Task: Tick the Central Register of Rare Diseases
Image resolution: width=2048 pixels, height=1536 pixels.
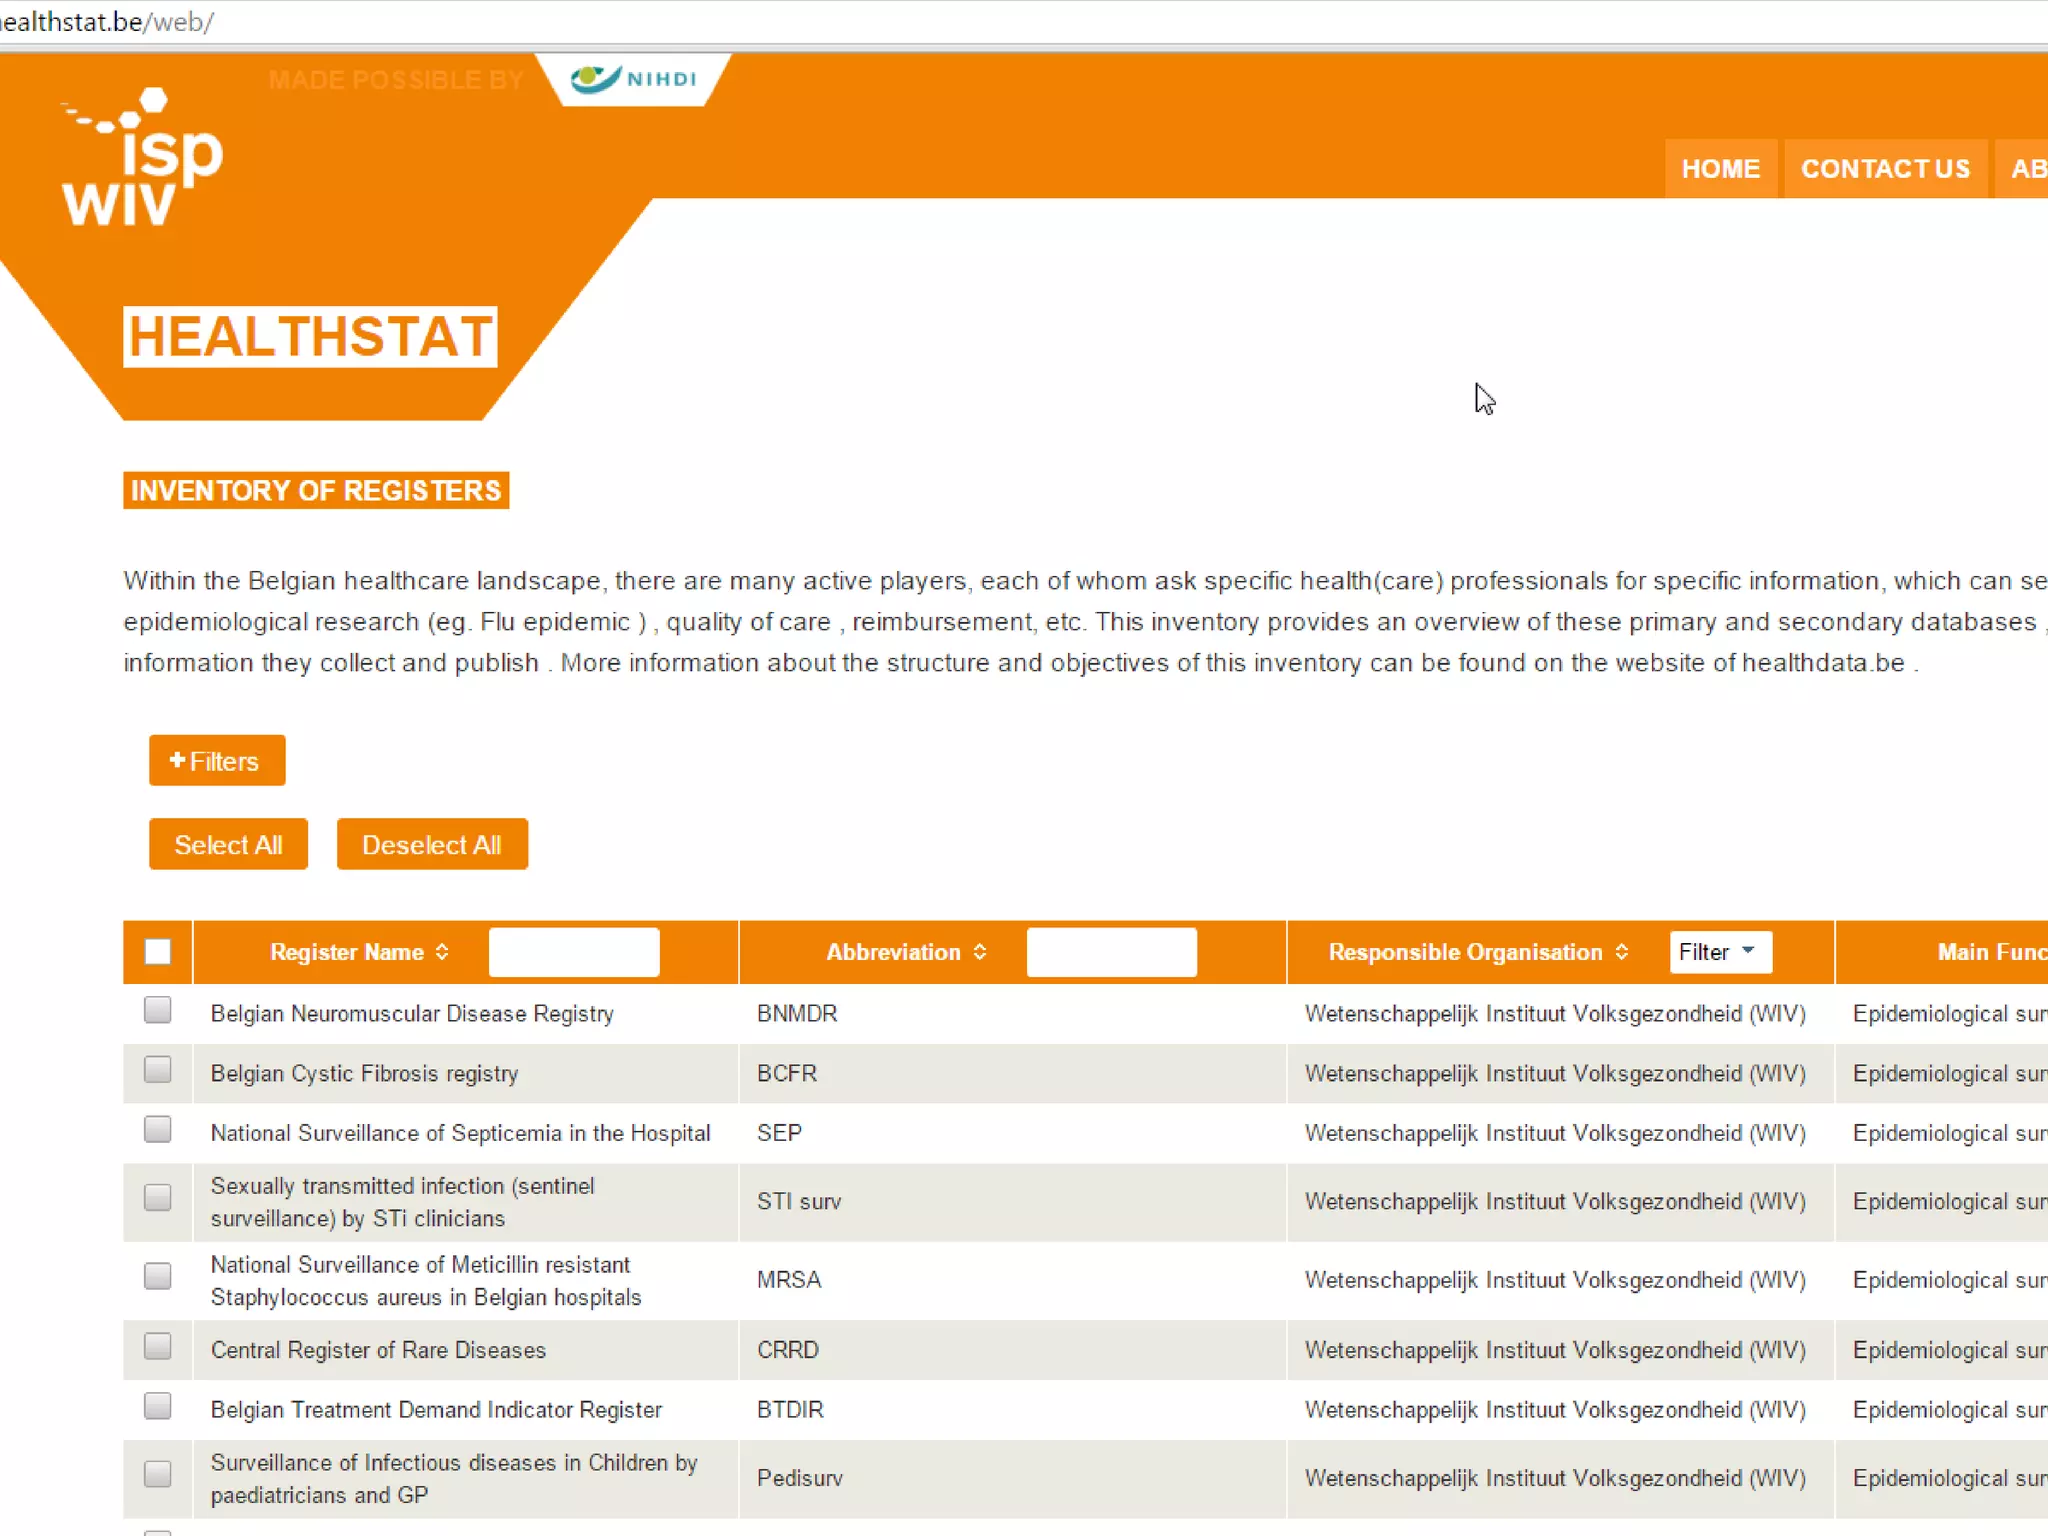Action: [x=158, y=1347]
